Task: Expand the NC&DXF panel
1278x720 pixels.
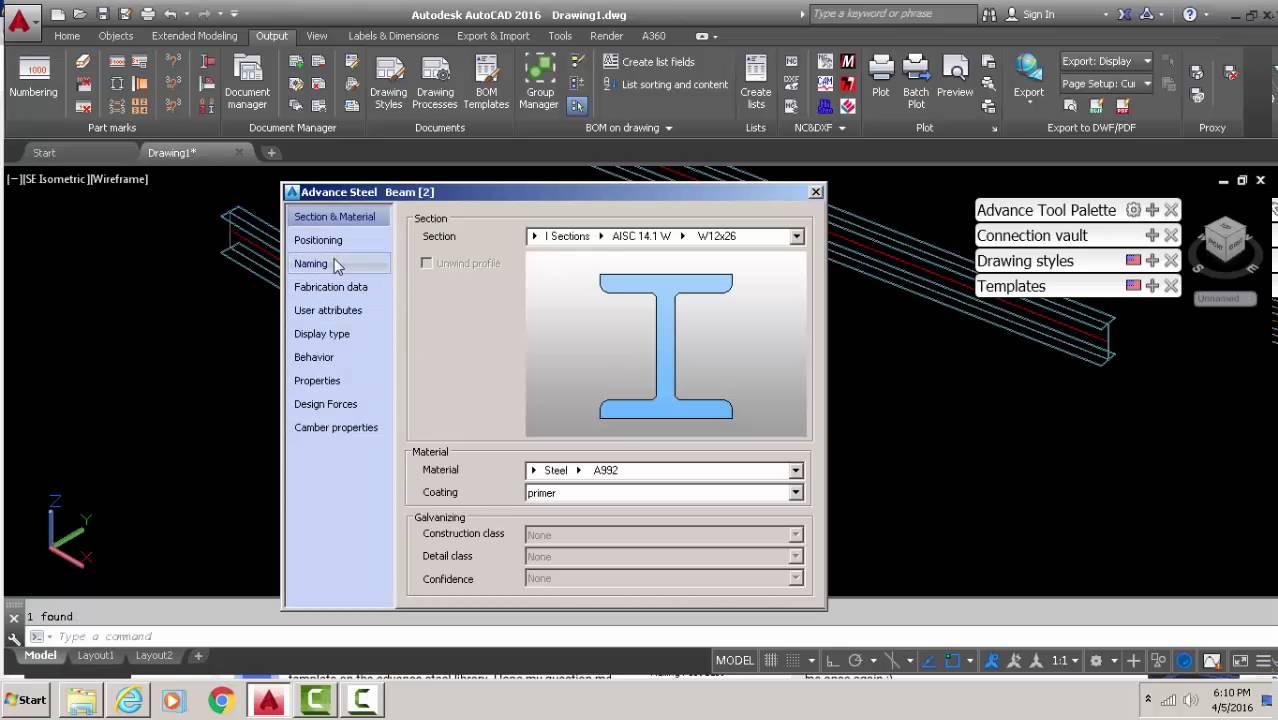Action: (x=820, y=128)
